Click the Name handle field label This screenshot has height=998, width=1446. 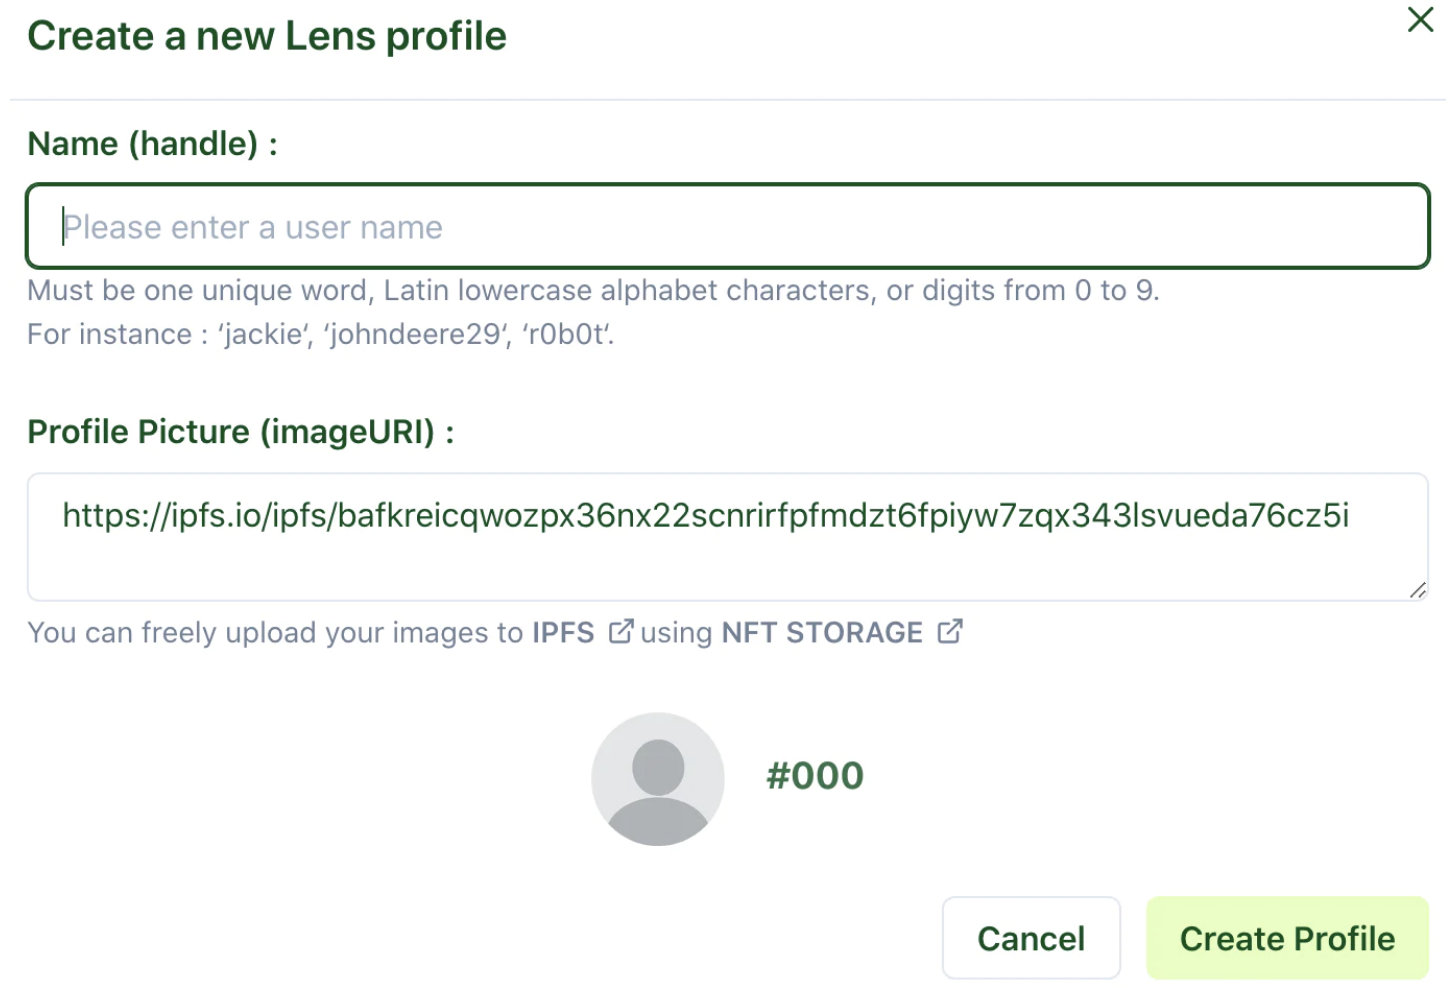pos(152,143)
